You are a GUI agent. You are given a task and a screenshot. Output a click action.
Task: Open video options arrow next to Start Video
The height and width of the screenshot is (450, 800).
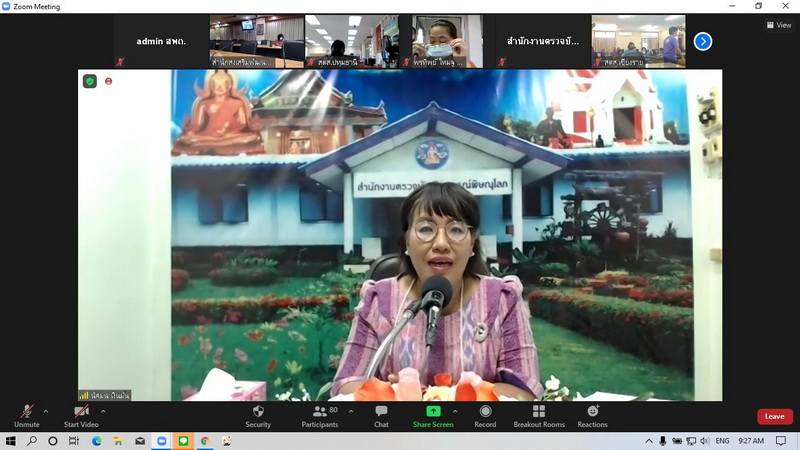103,411
